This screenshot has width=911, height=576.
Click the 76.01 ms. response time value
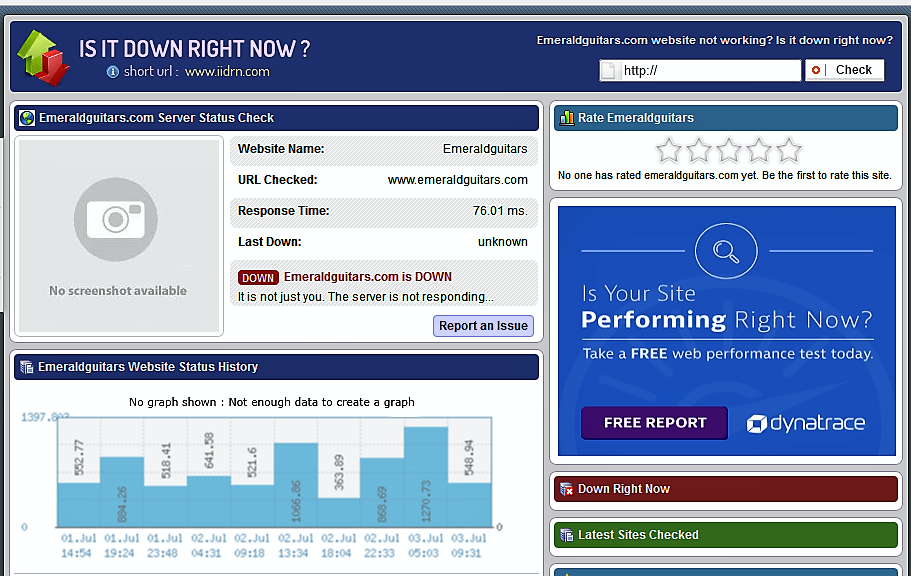point(500,211)
